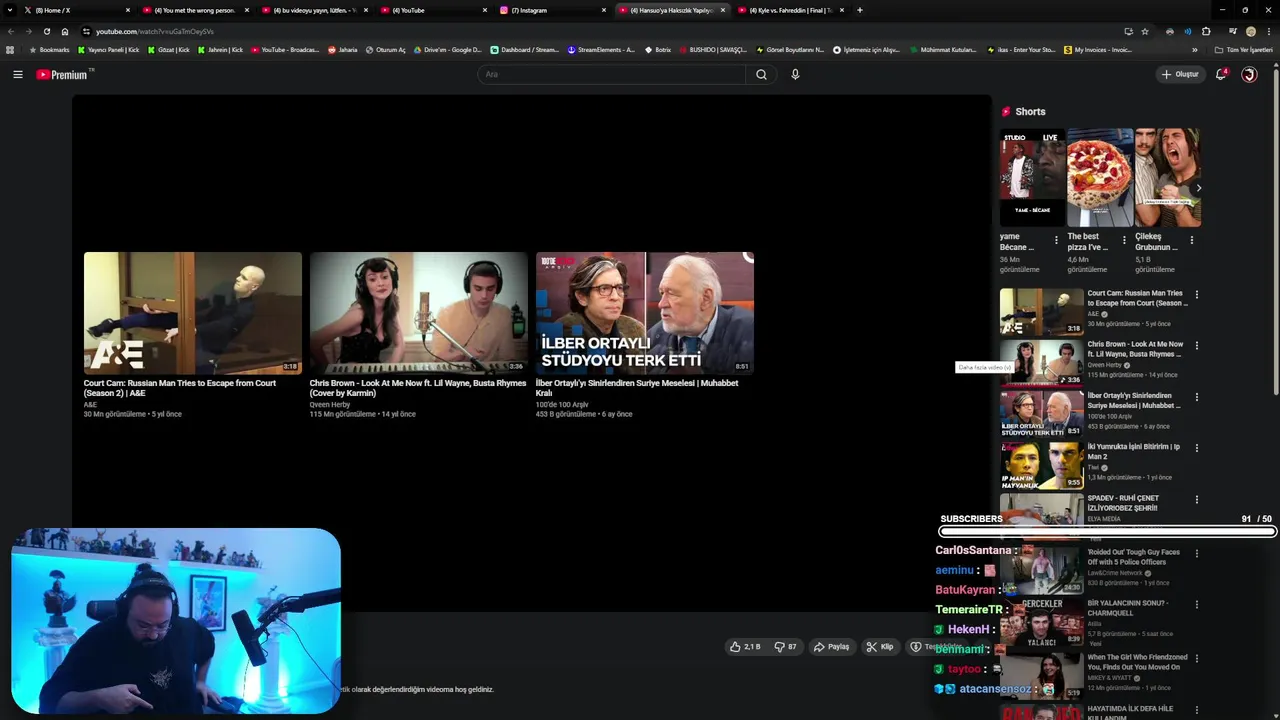1280x720 pixels.
Task: Click the address bar URL
Action: 155,31
